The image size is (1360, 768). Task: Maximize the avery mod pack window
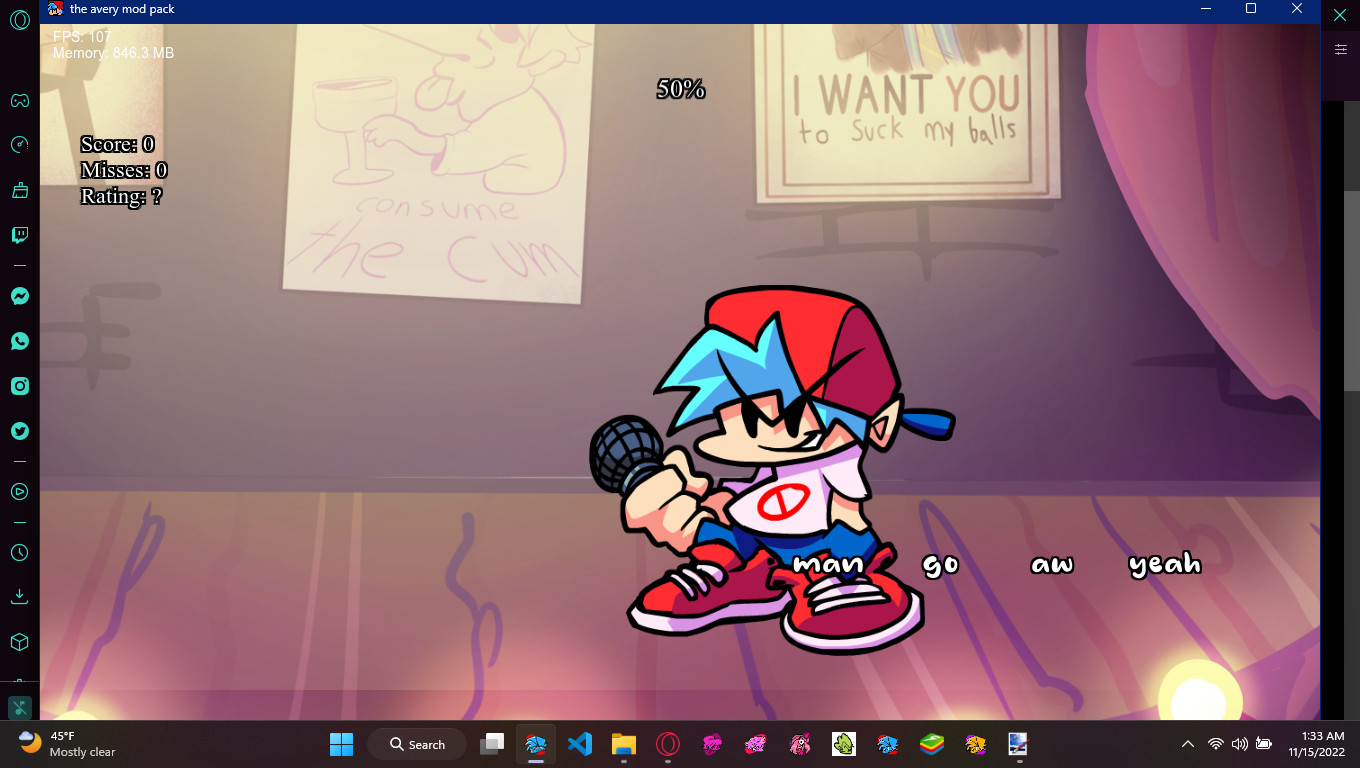click(1251, 9)
